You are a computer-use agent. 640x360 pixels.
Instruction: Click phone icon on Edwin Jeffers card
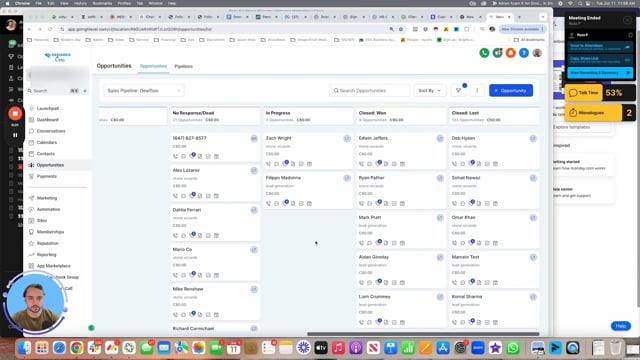point(361,164)
